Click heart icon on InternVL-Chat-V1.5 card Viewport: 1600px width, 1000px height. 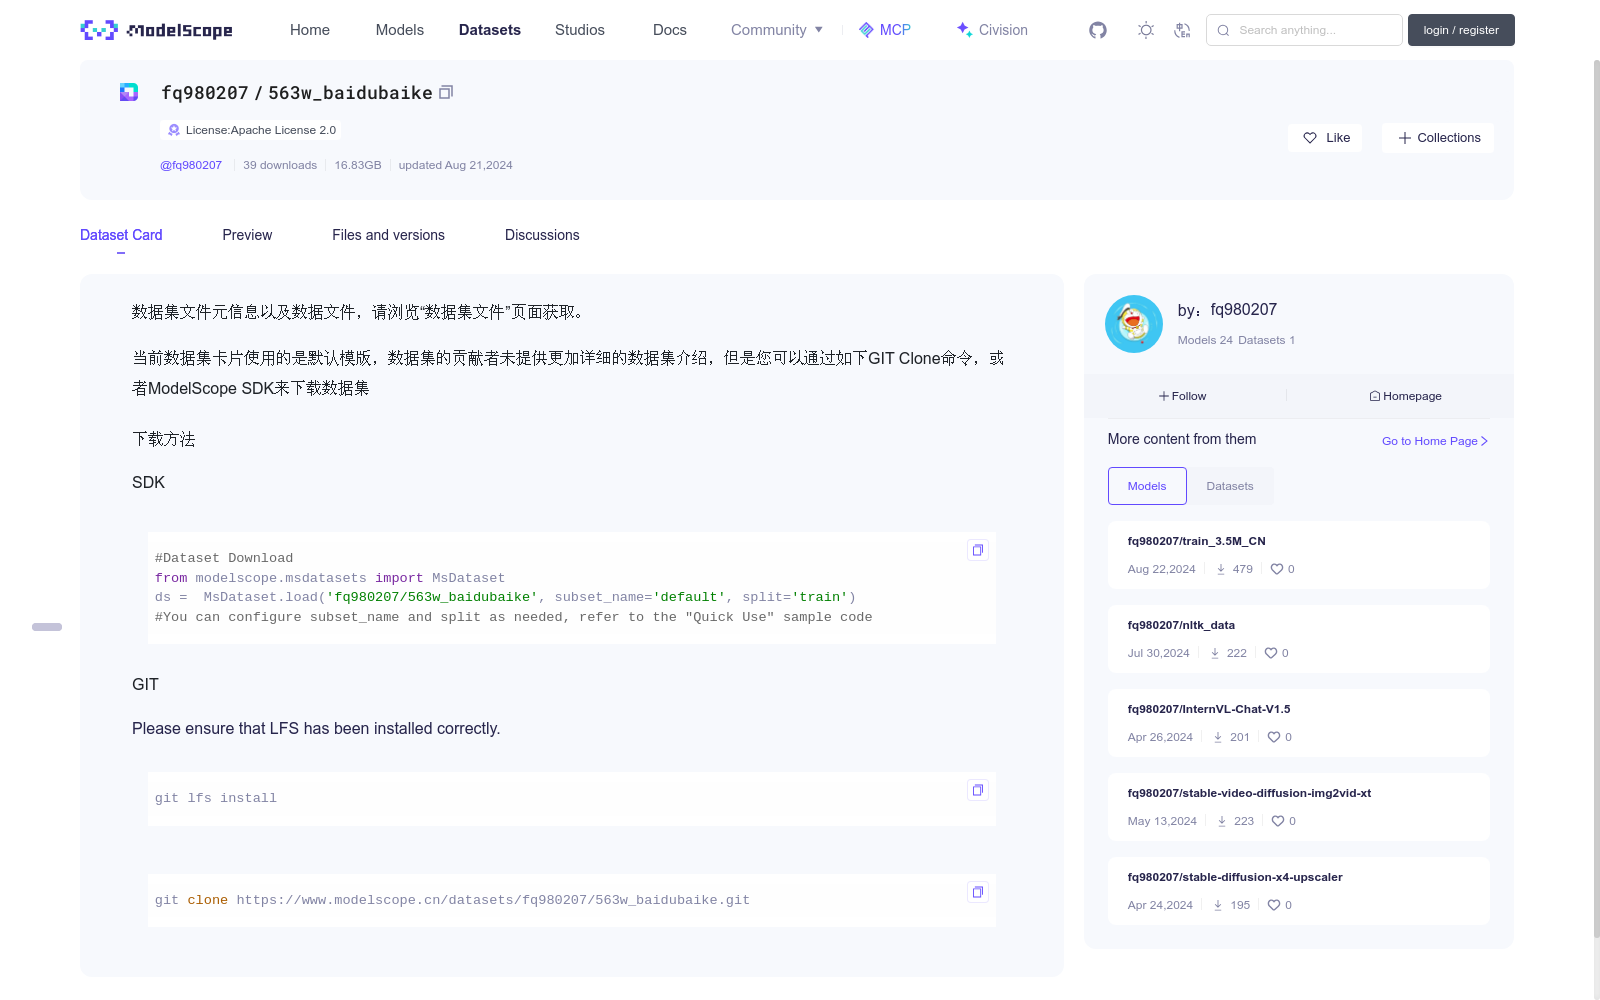(x=1274, y=737)
